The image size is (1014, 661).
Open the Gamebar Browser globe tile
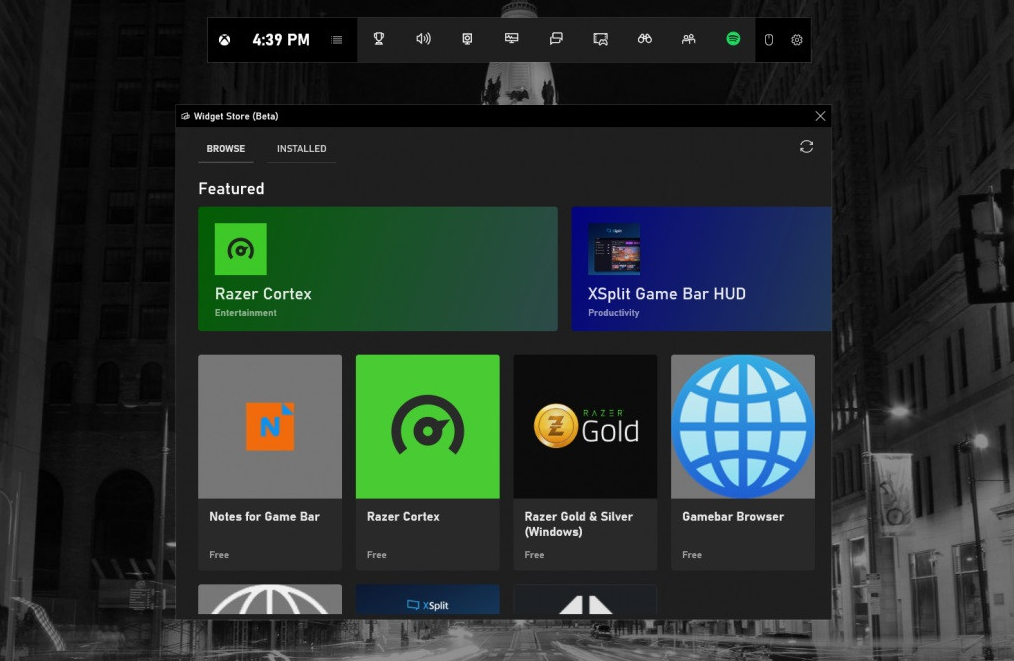(x=743, y=462)
